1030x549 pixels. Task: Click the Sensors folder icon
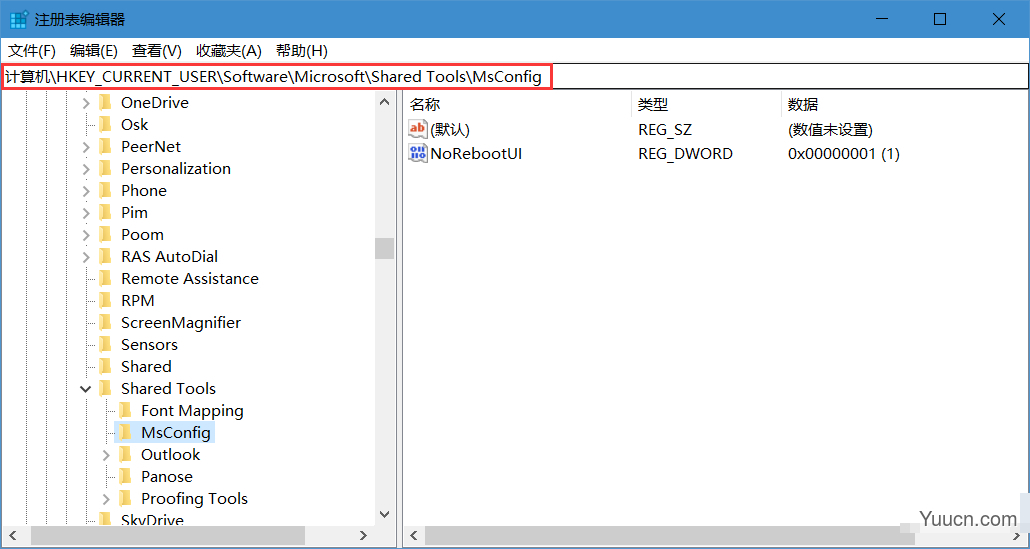pos(105,345)
